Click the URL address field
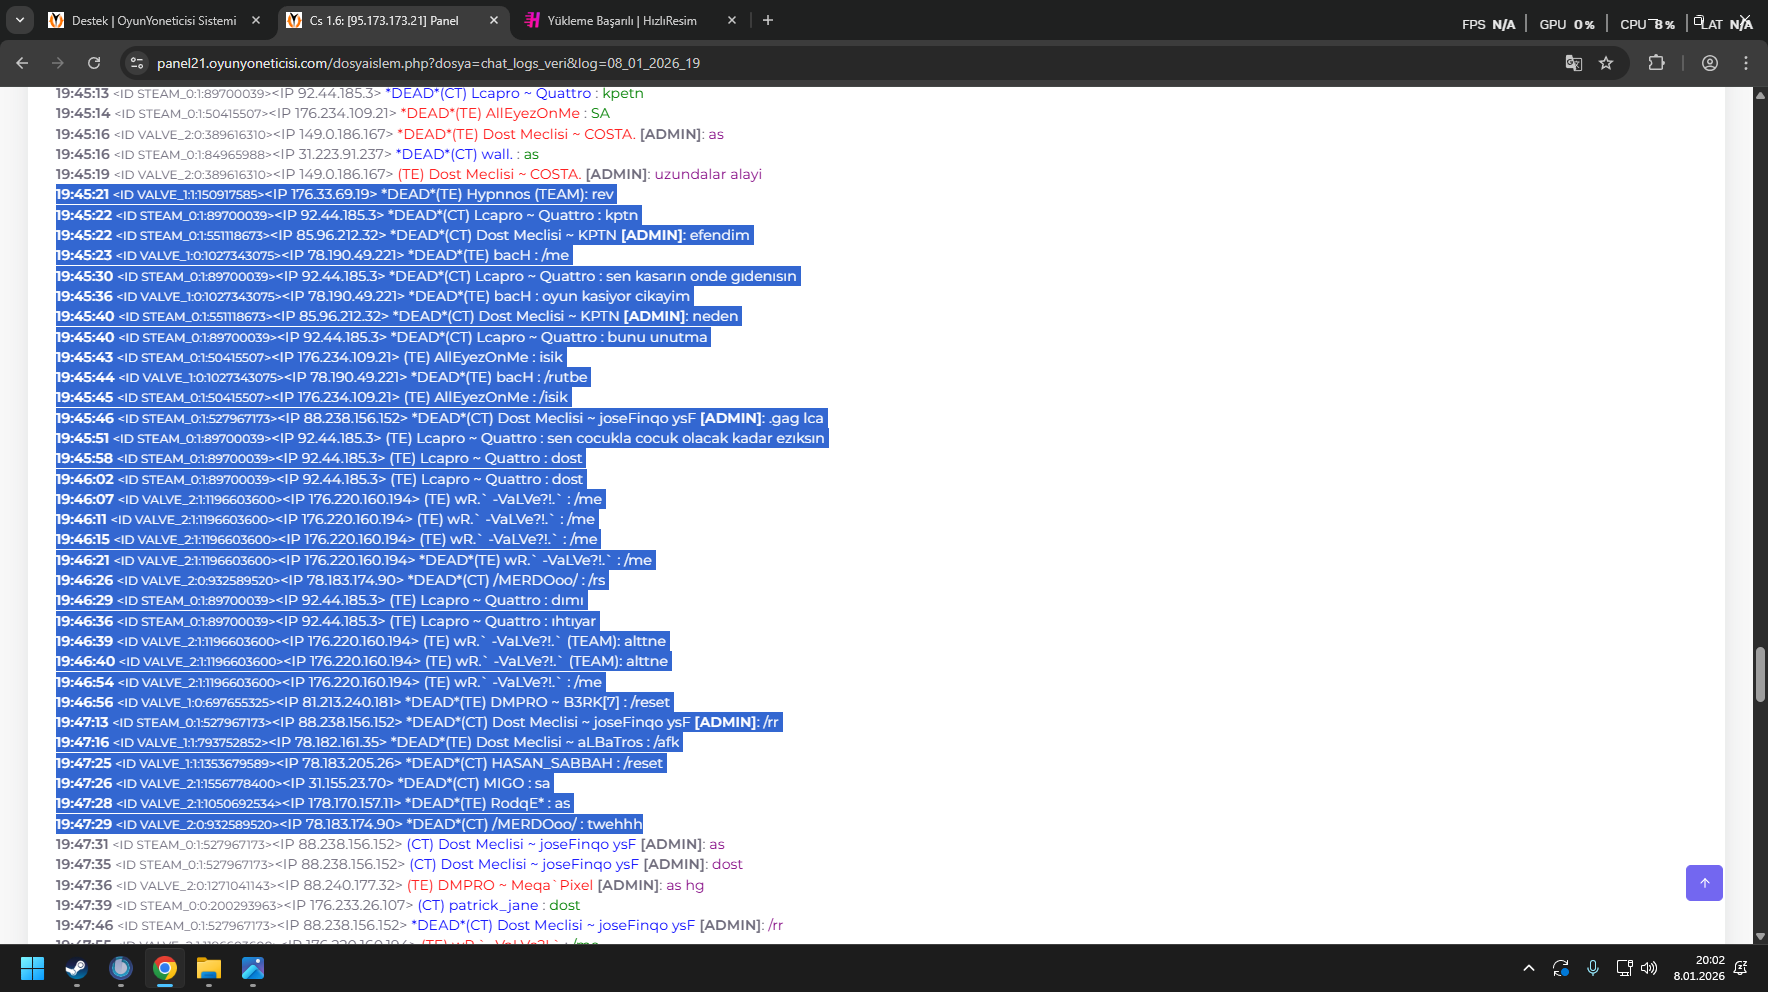Screen dimensions: 1768x992 pos(850,63)
